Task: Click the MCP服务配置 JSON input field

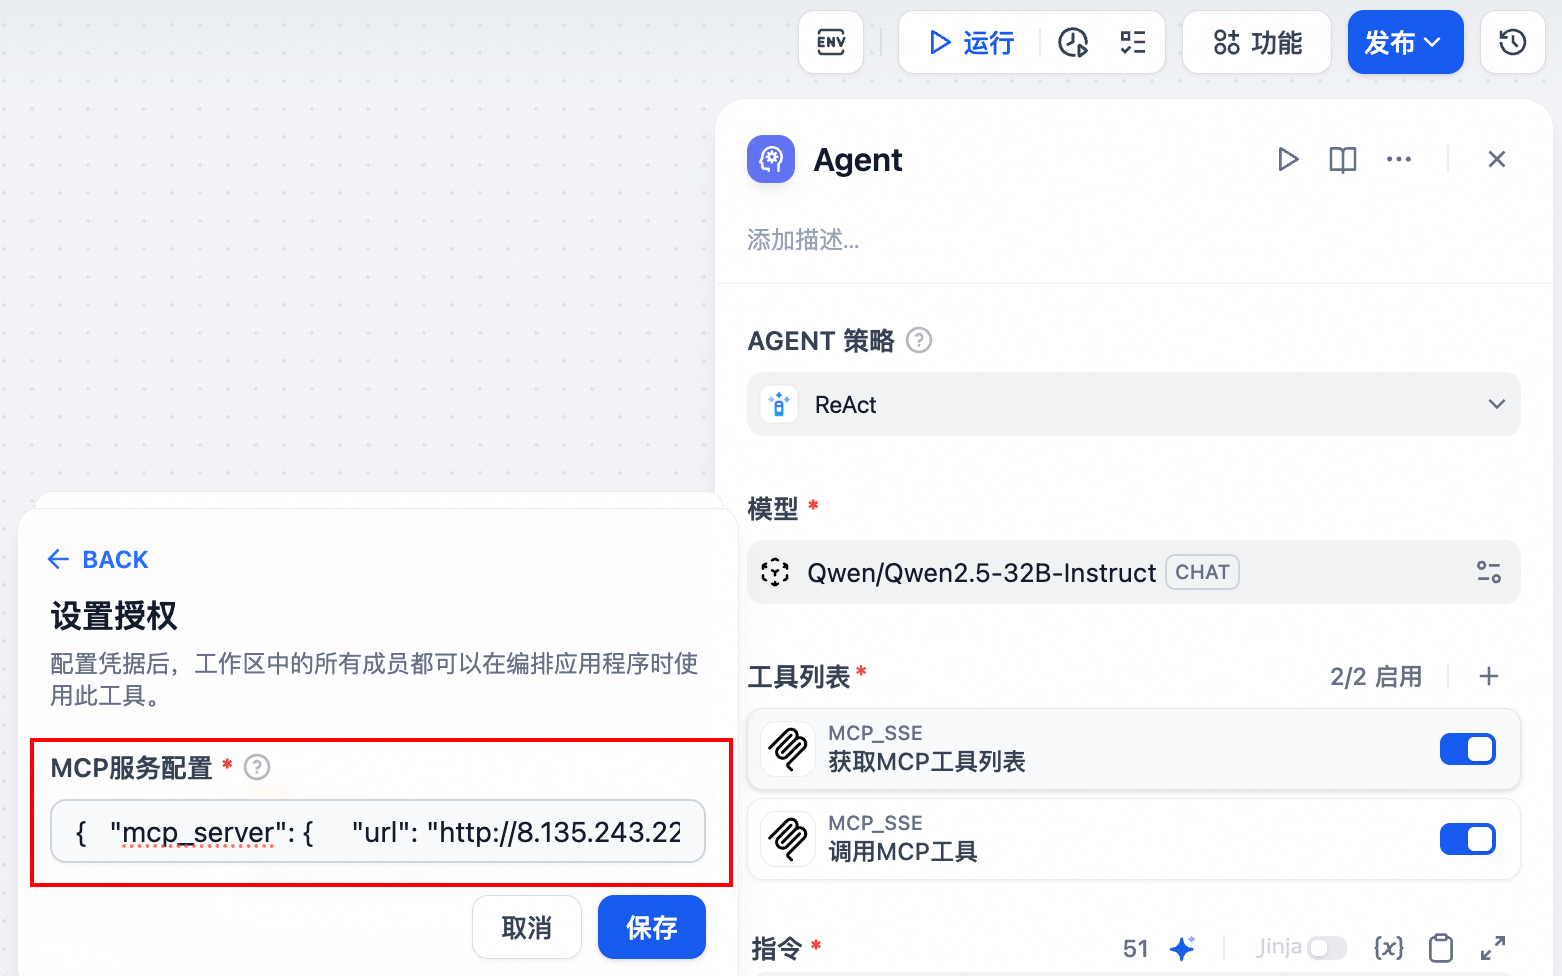Action: (378, 831)
